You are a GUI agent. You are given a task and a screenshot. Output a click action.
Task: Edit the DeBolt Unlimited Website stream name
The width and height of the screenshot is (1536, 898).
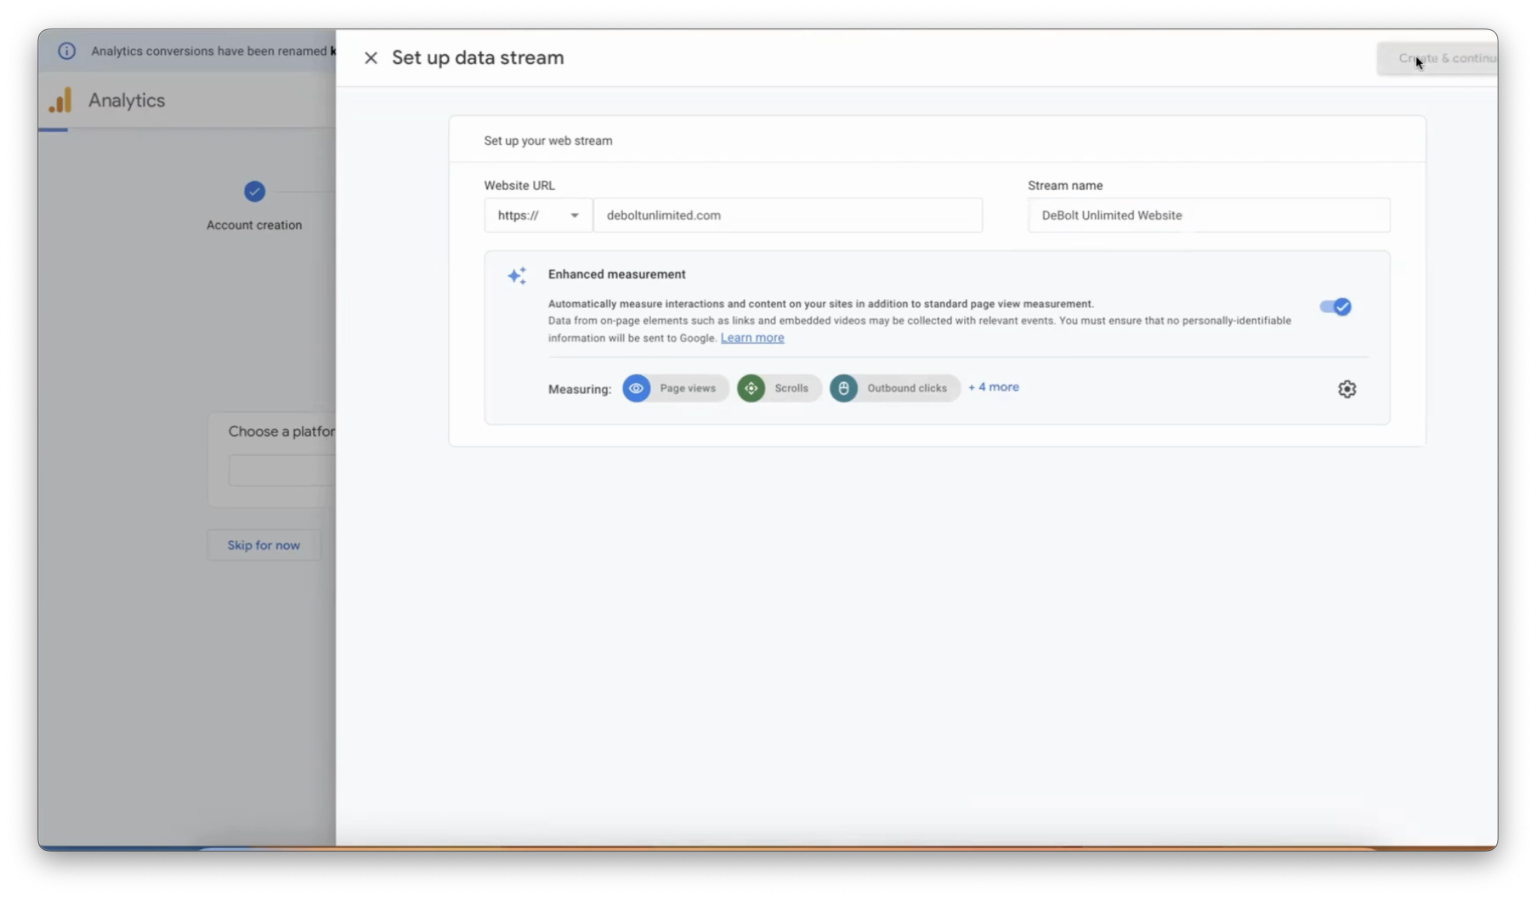point(1207,215)
